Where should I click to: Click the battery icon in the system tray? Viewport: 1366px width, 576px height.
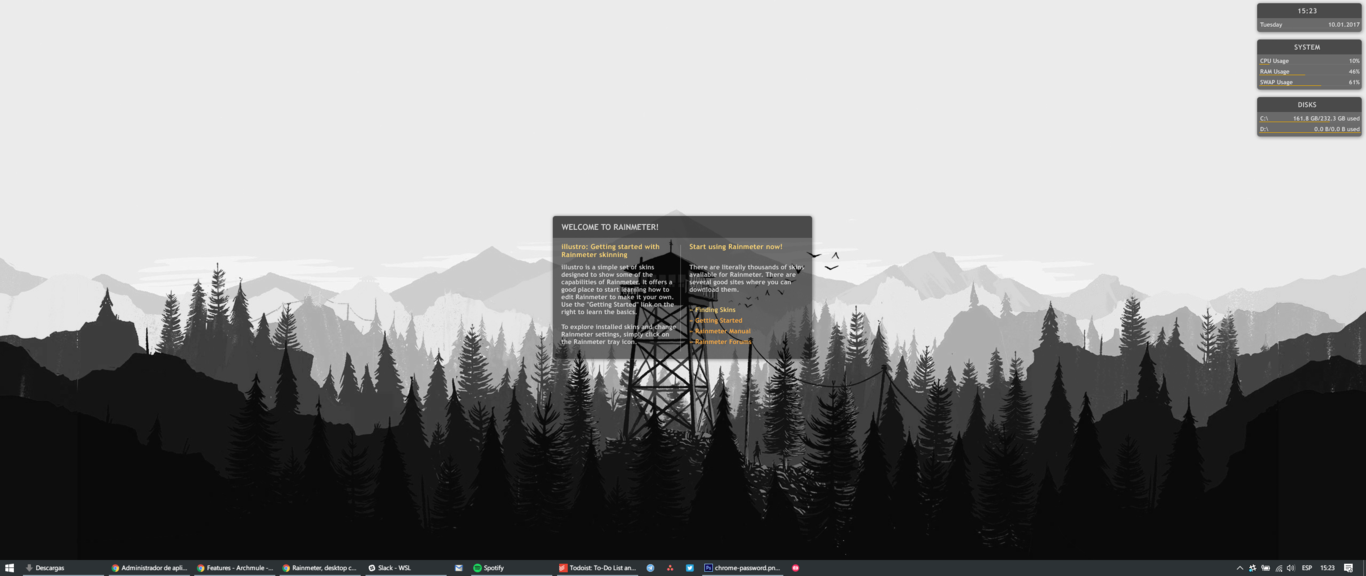(x=1264, y=568)
